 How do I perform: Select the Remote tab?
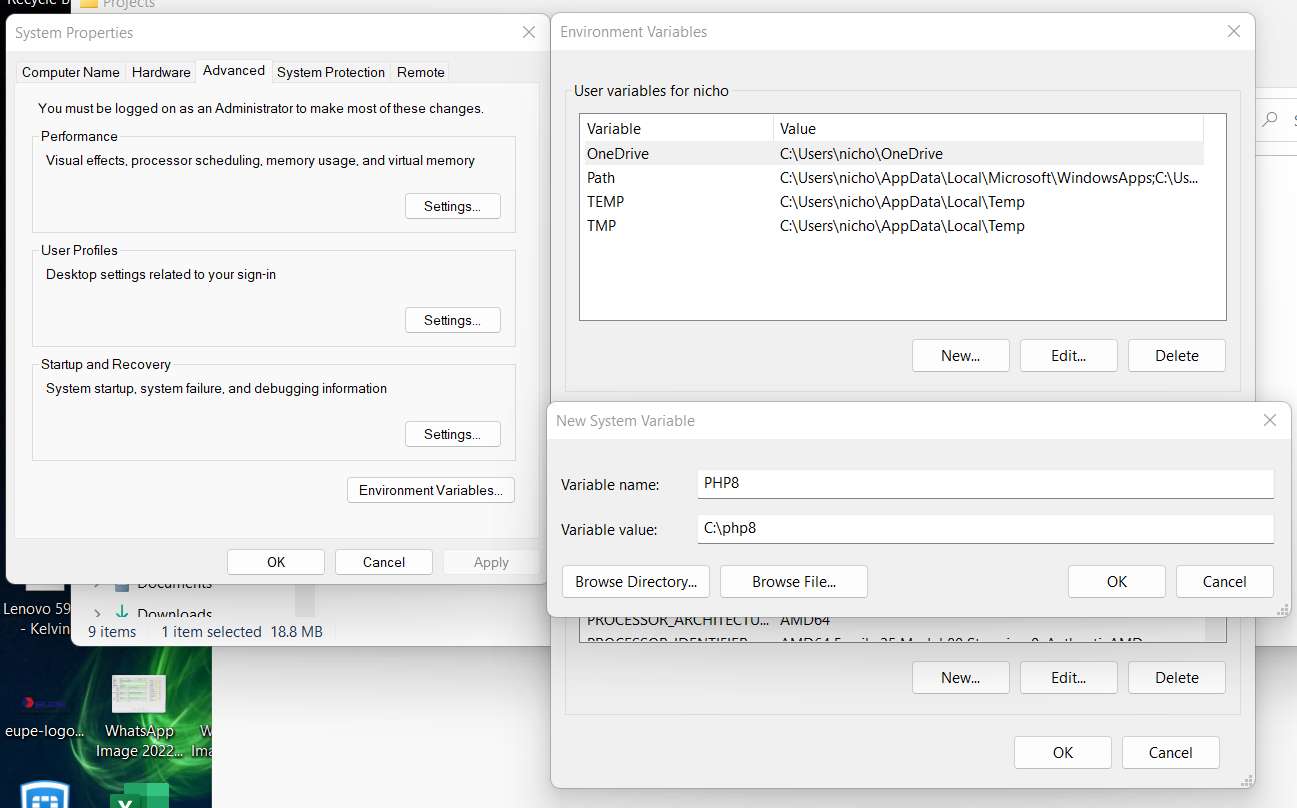(x=420, y=72)
